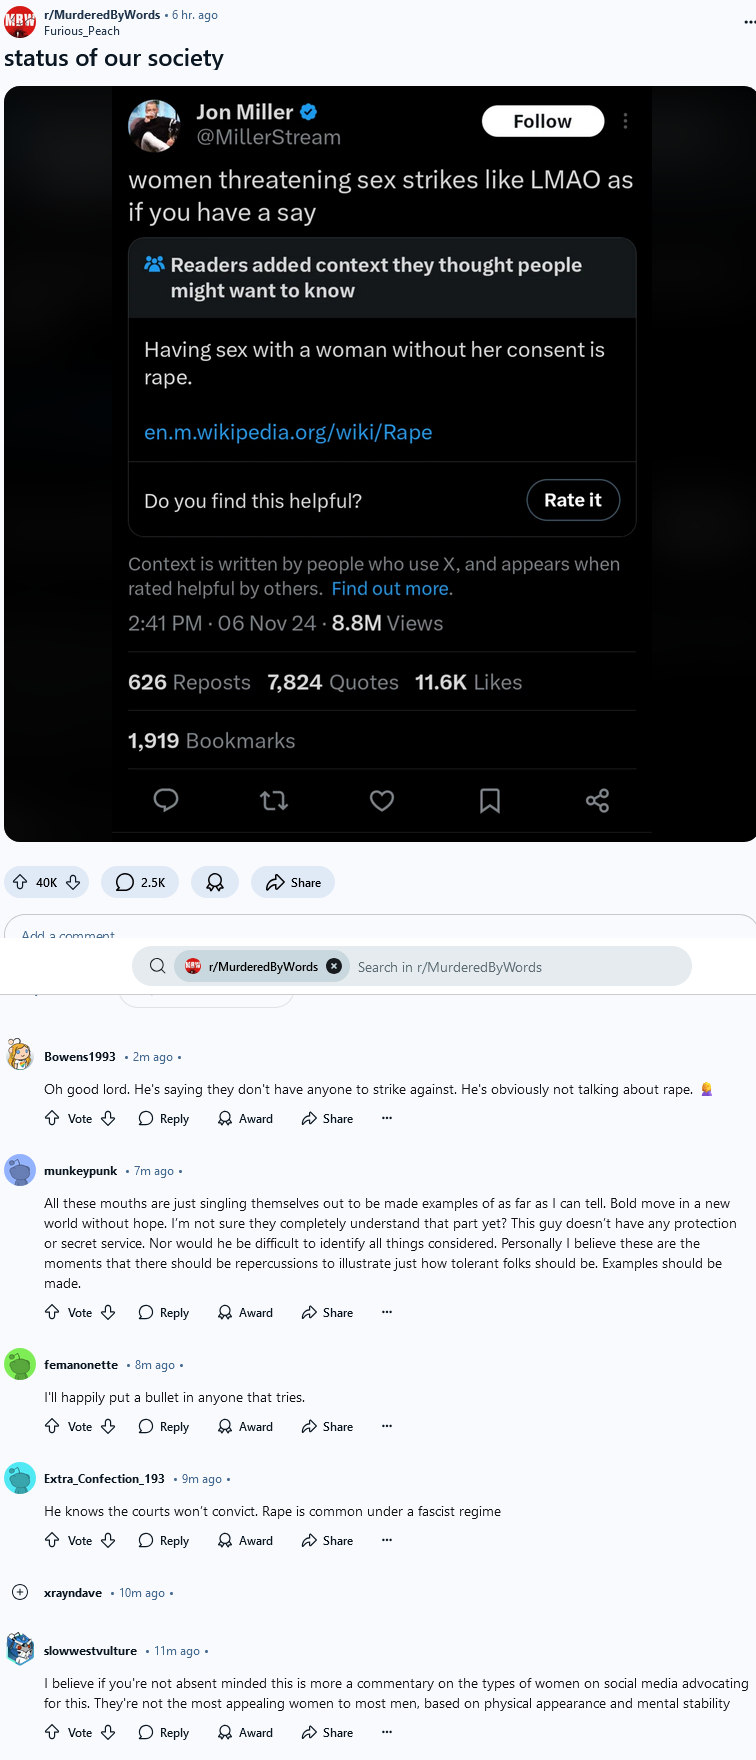Viewport: 756px width, 1760px height.
Task: Share the post using the Share button
Action: pos(293,882)
